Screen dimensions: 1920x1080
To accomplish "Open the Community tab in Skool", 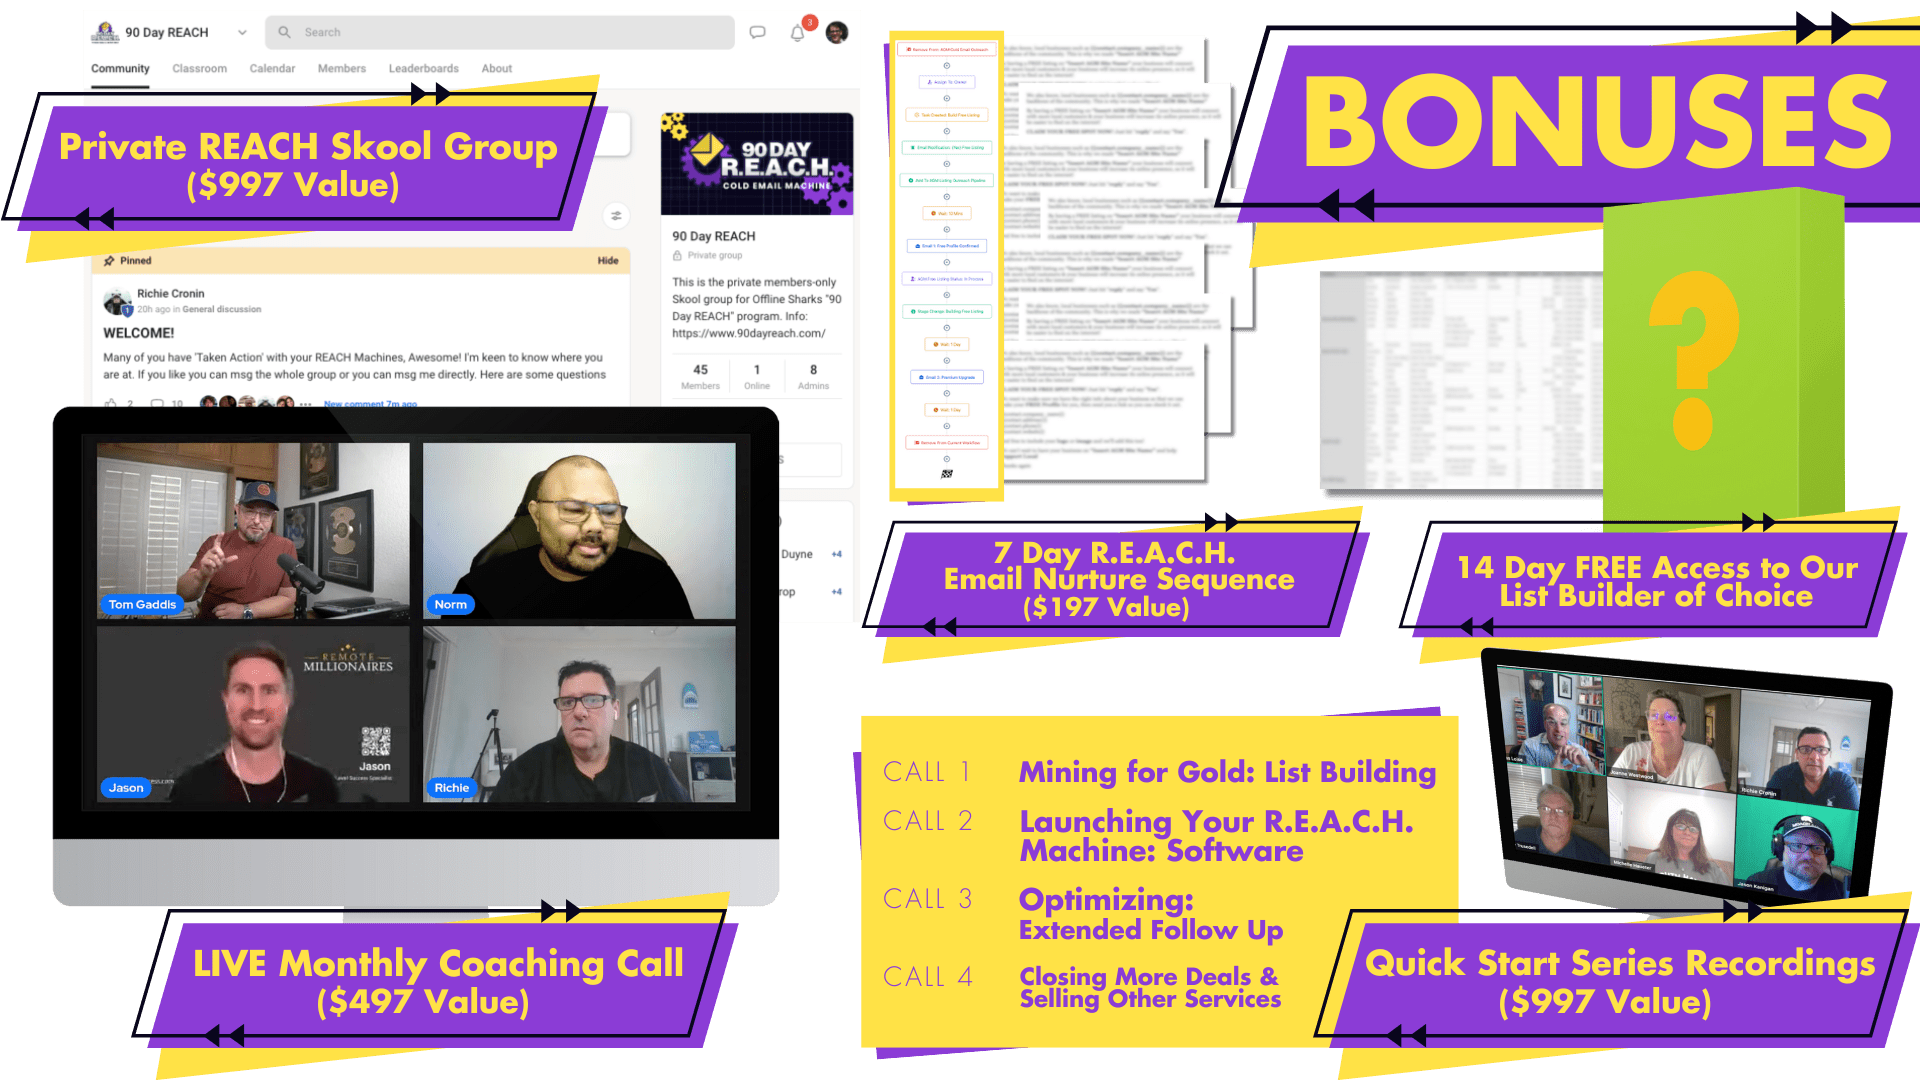I will (x=127, y=69).
